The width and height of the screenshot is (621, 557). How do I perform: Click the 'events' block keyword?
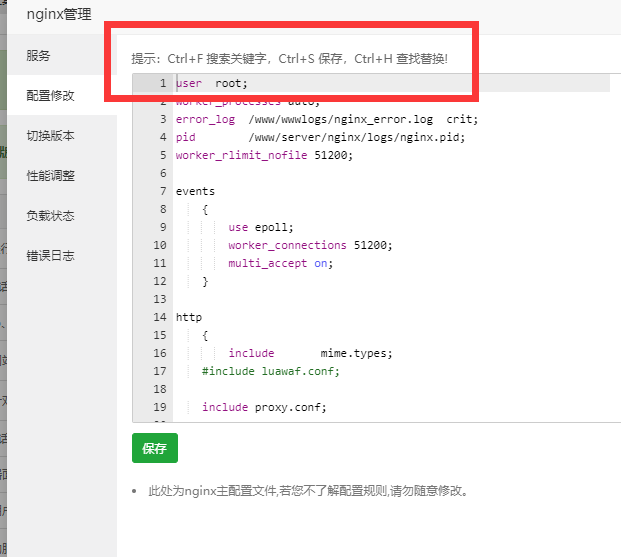point(195,191)
